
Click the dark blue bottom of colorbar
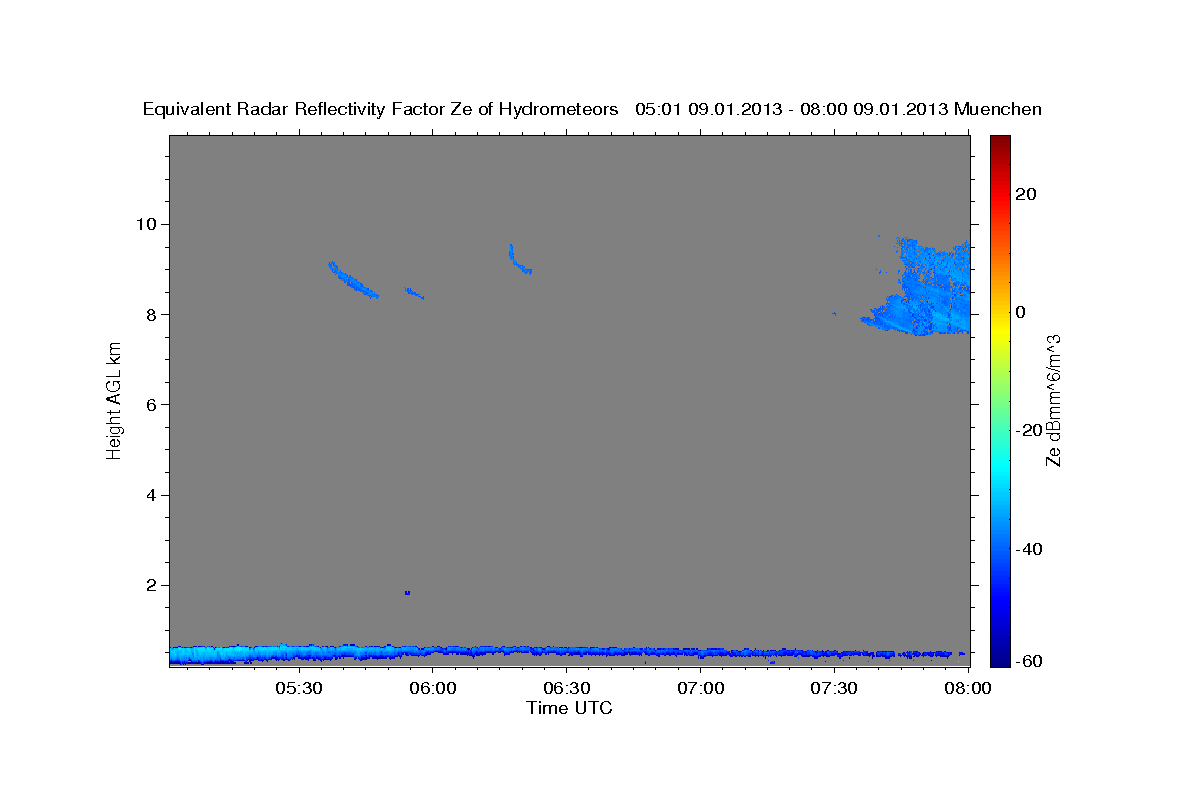(1000, 650)
